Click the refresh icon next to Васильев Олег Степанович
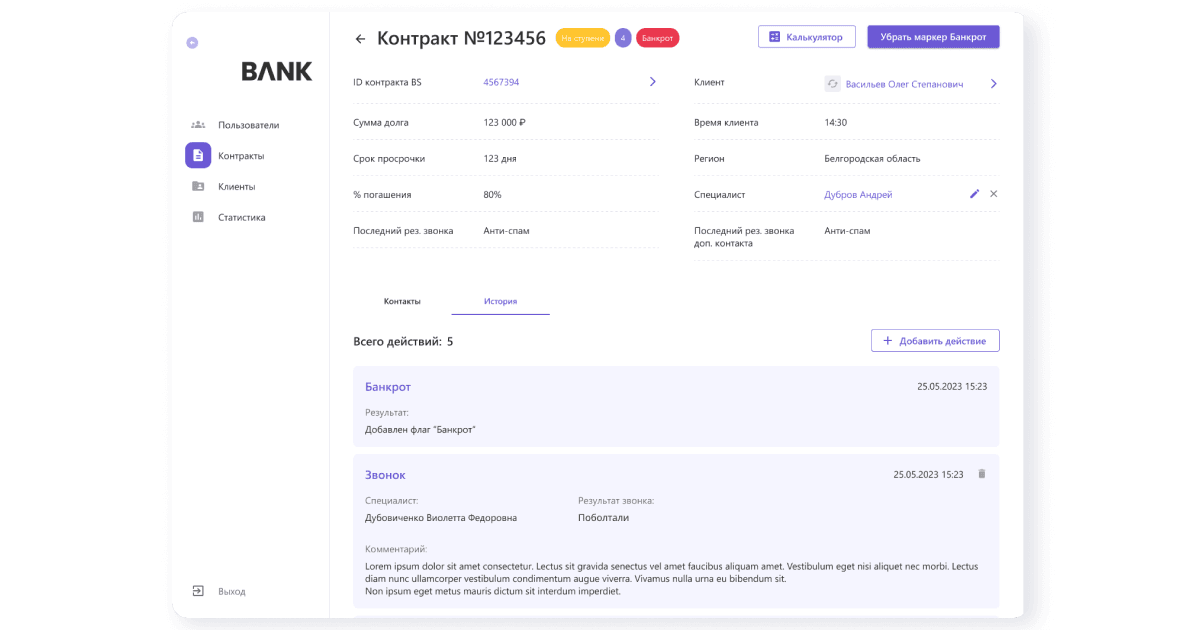 click(x=833, y=84)
